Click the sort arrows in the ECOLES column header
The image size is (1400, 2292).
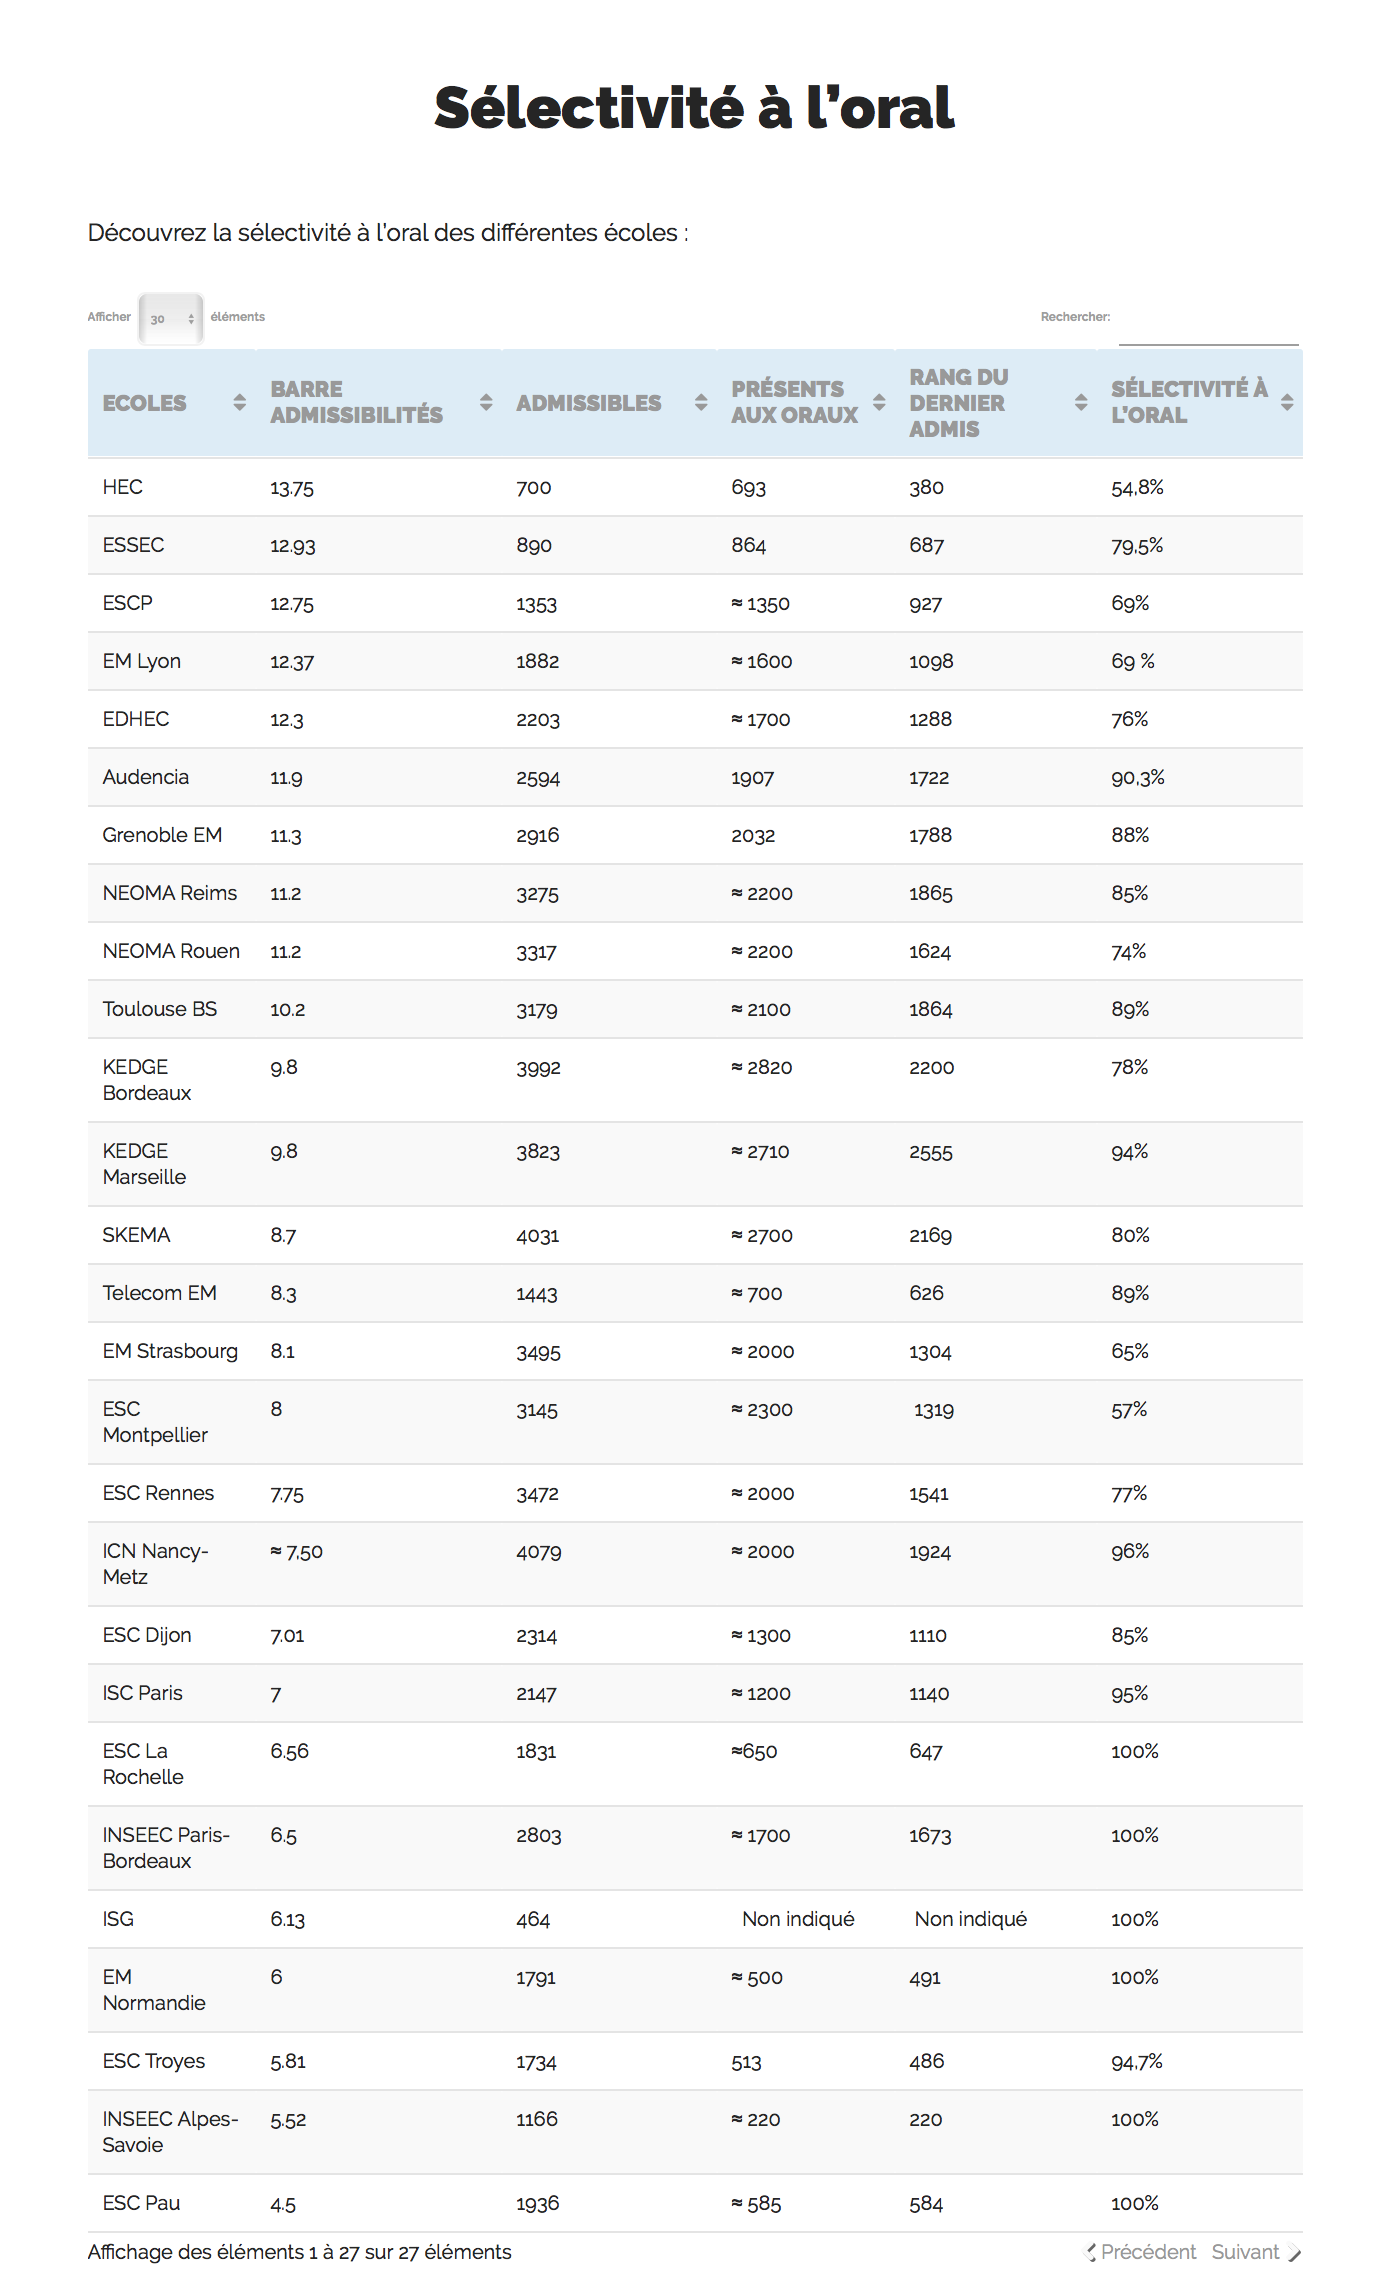[239, 402]
